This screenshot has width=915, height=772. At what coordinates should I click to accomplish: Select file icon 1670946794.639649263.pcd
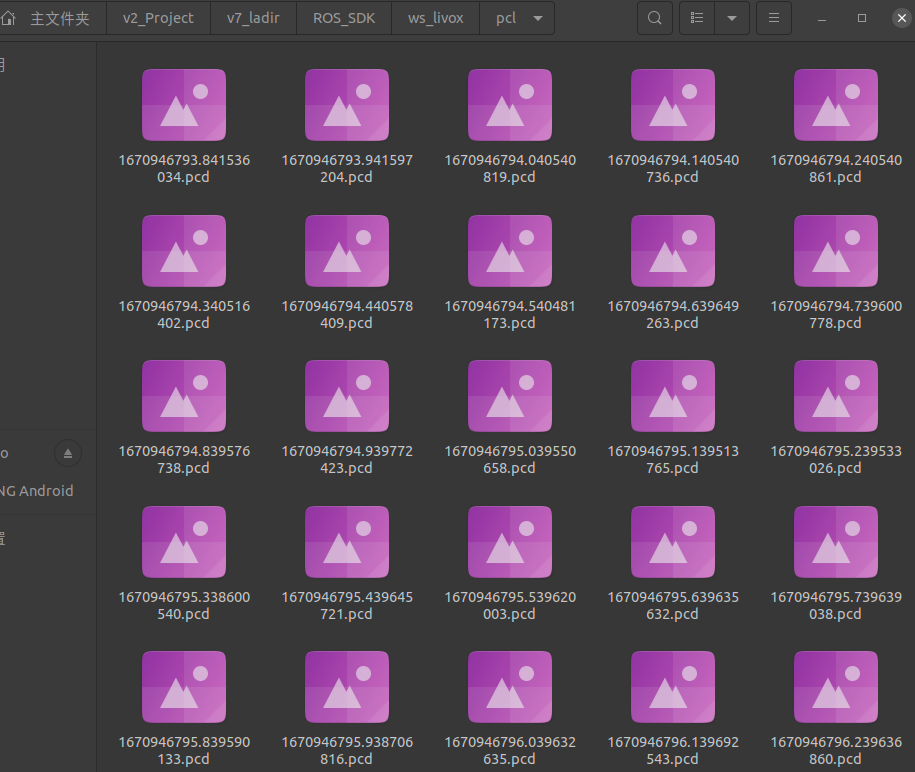pos(673,251)
